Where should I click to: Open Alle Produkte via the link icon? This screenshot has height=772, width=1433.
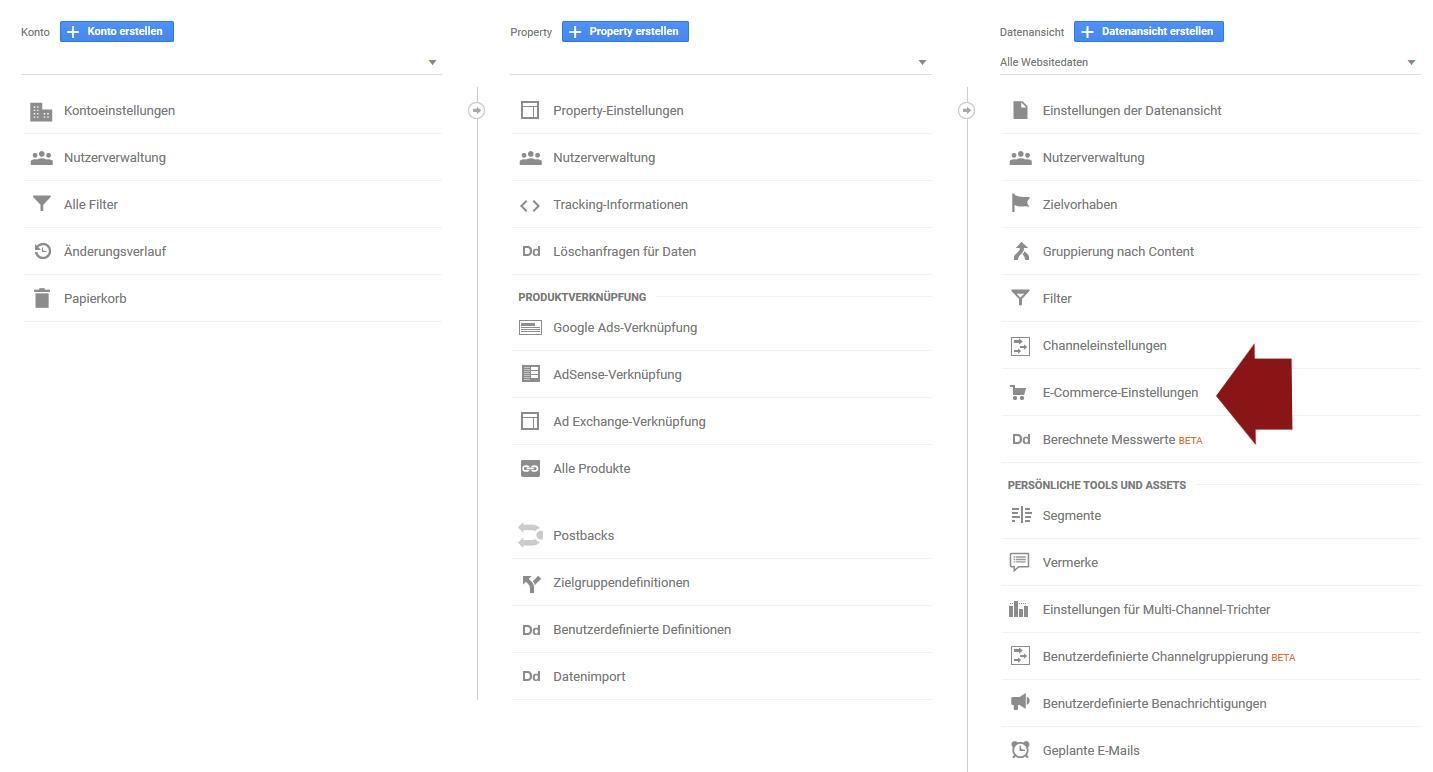(x=530, y=468)
